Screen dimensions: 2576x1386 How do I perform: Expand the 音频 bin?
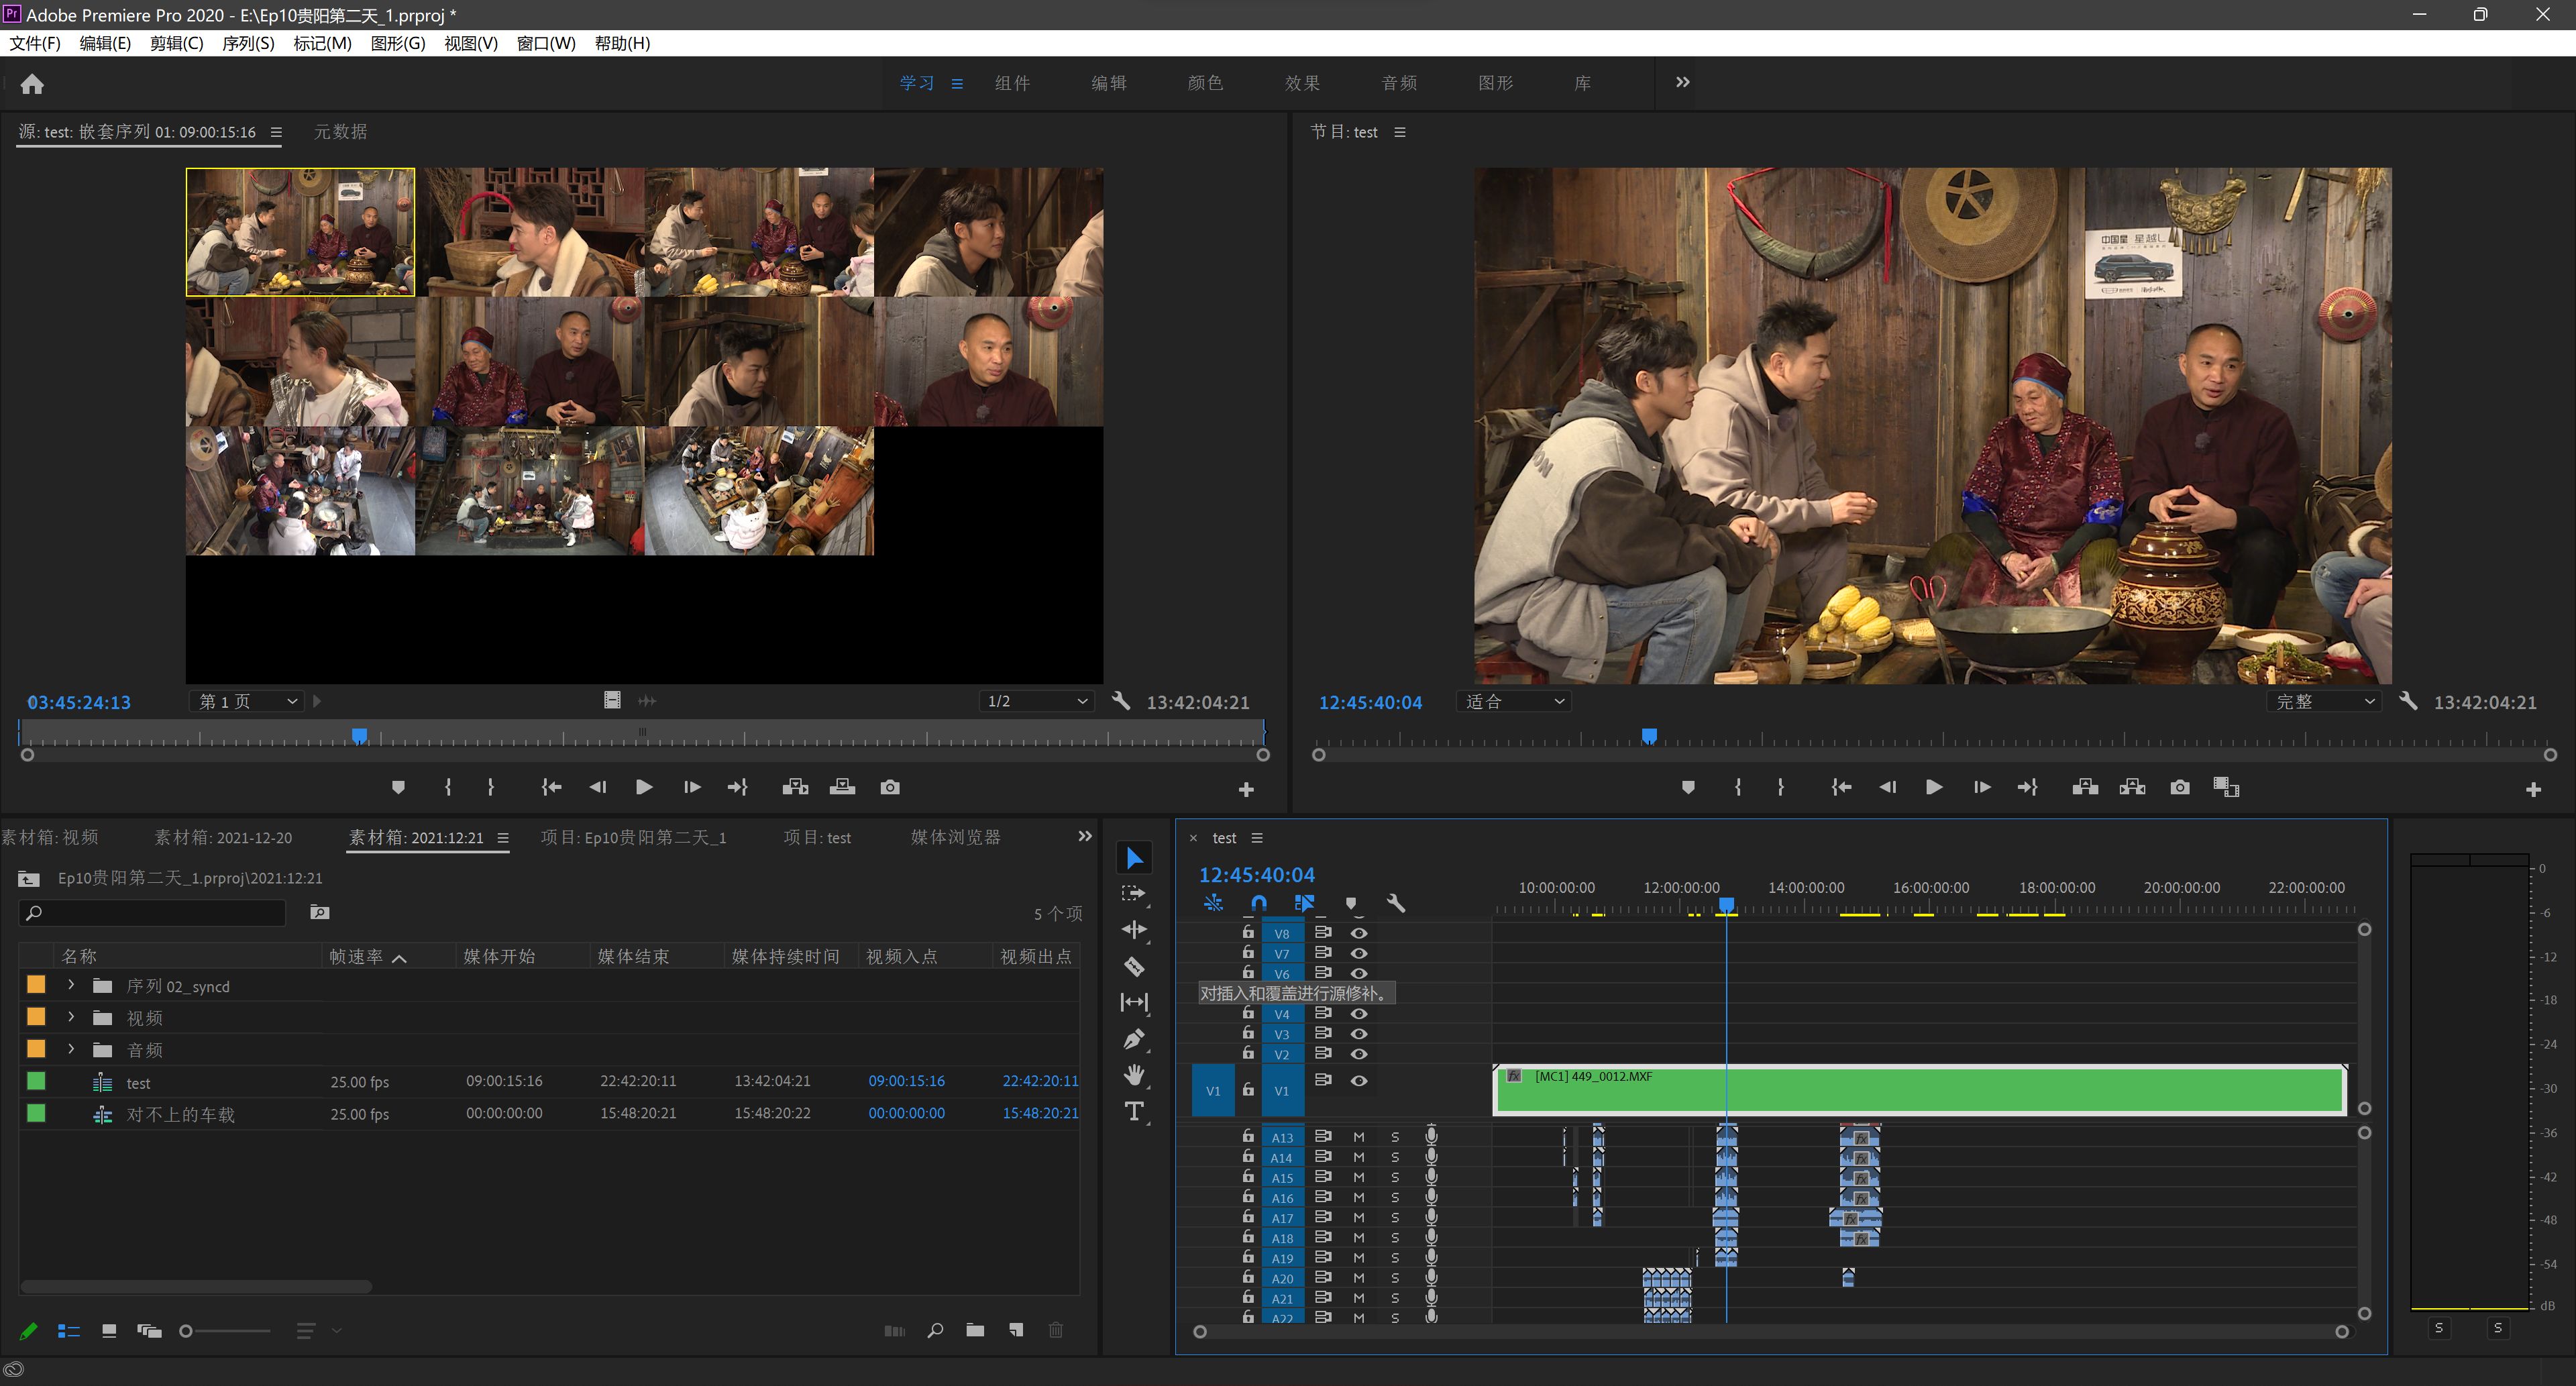[71, 1049]
